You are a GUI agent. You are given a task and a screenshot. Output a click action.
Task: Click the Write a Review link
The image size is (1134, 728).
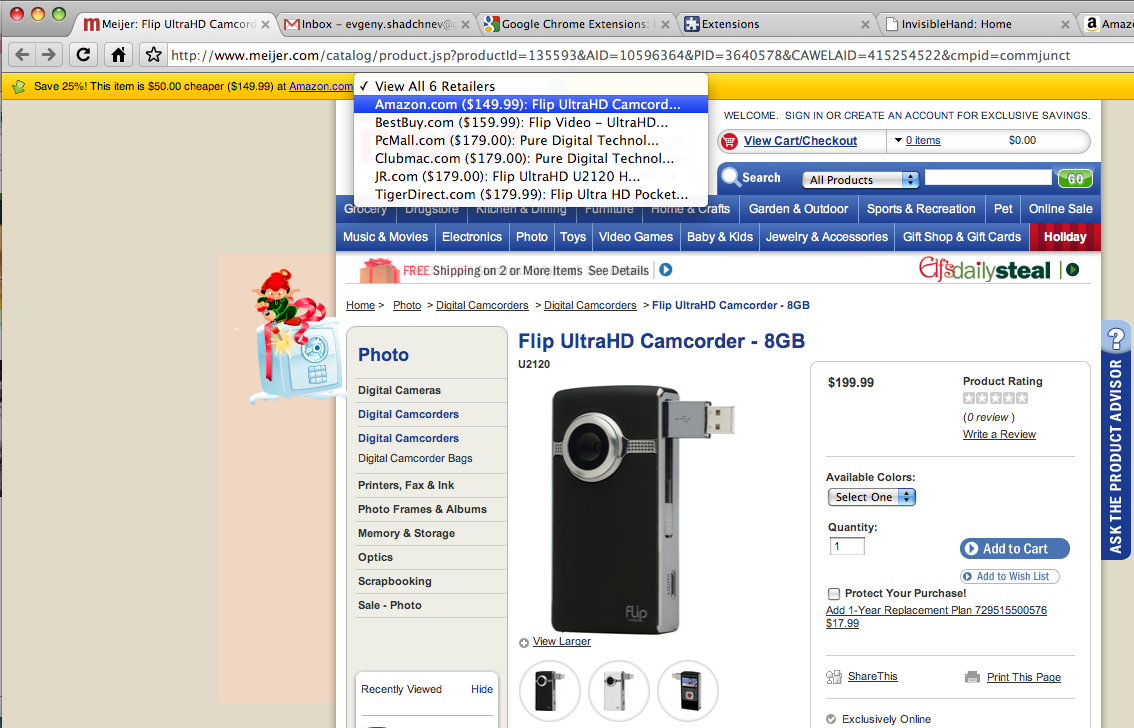999,434
